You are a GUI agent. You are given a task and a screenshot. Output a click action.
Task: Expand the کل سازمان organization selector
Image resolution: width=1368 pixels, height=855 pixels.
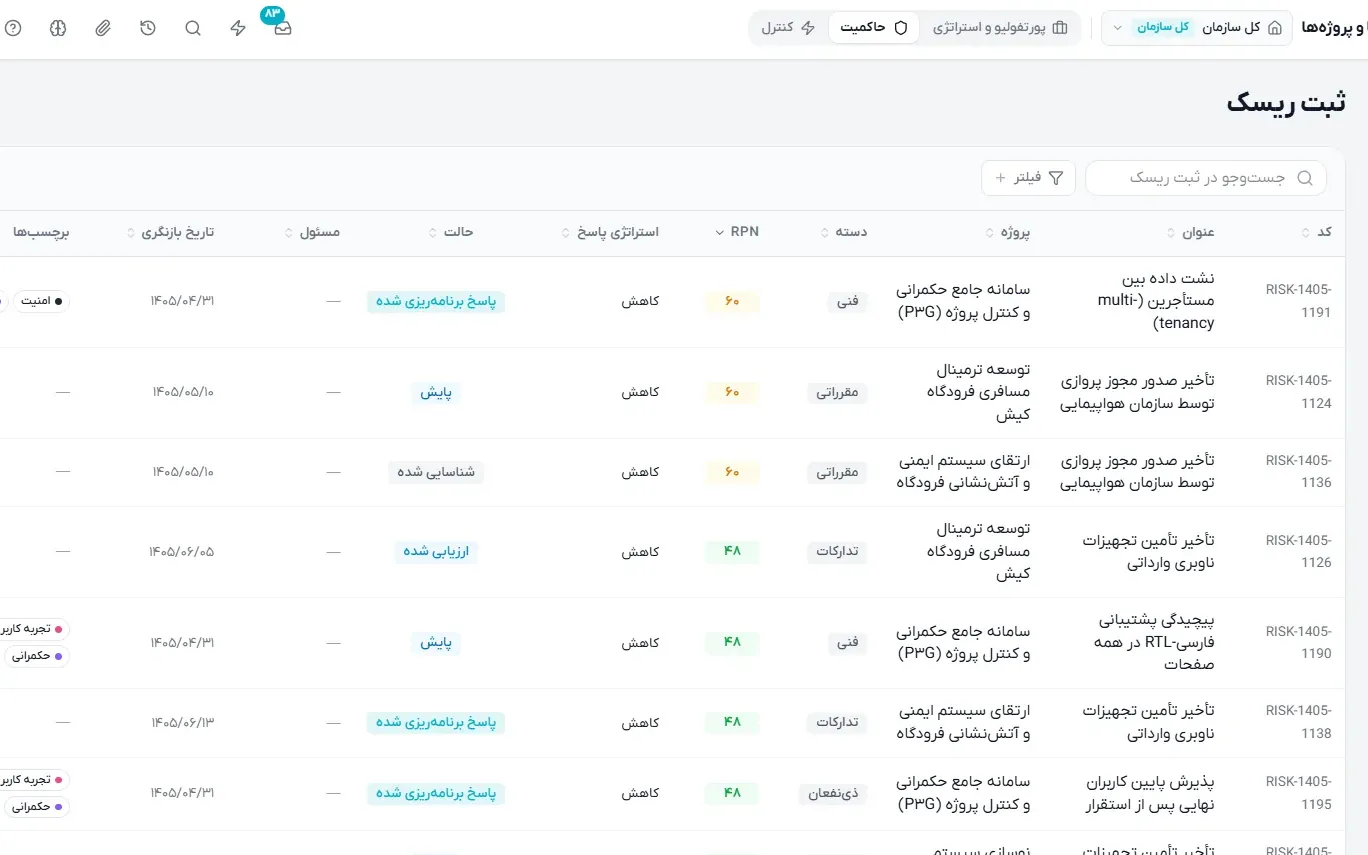coord(1196,28)
